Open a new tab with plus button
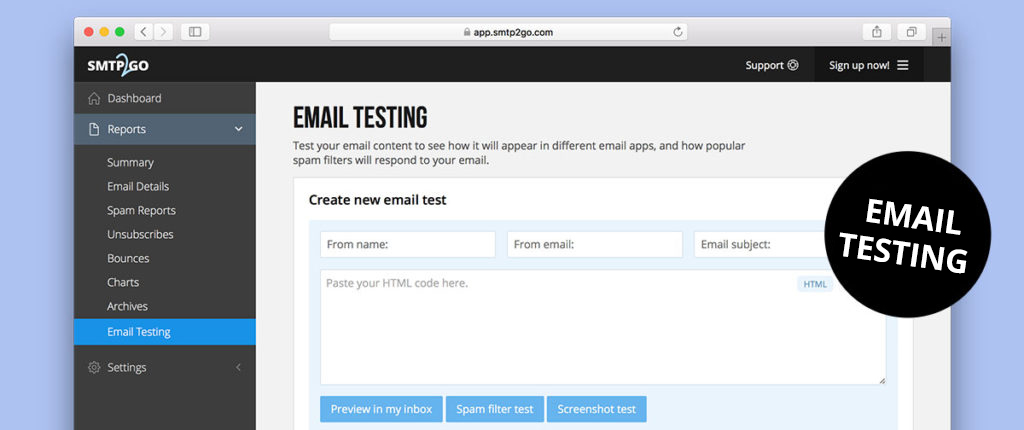This screenshot has height=430, width=1024. 941,37
